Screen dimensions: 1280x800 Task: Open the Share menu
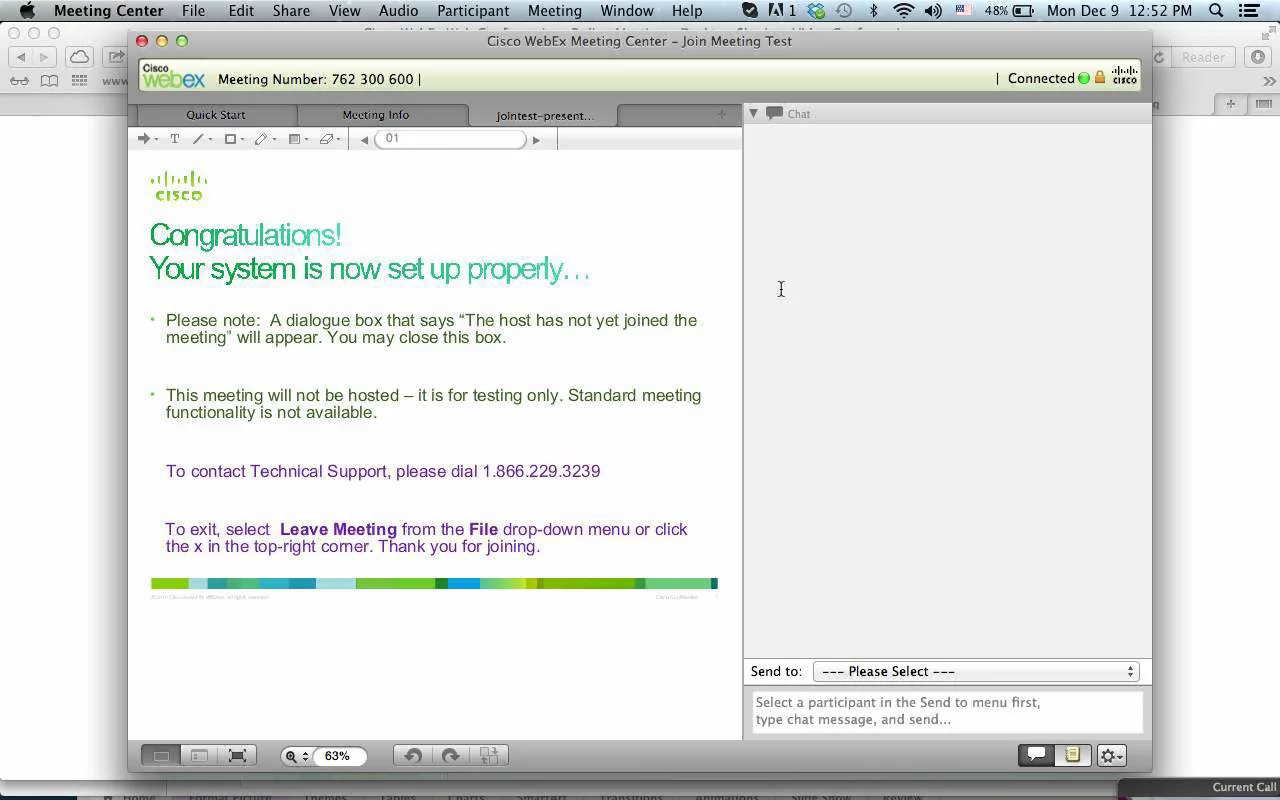pyautogui.click(x=291, y=10)
